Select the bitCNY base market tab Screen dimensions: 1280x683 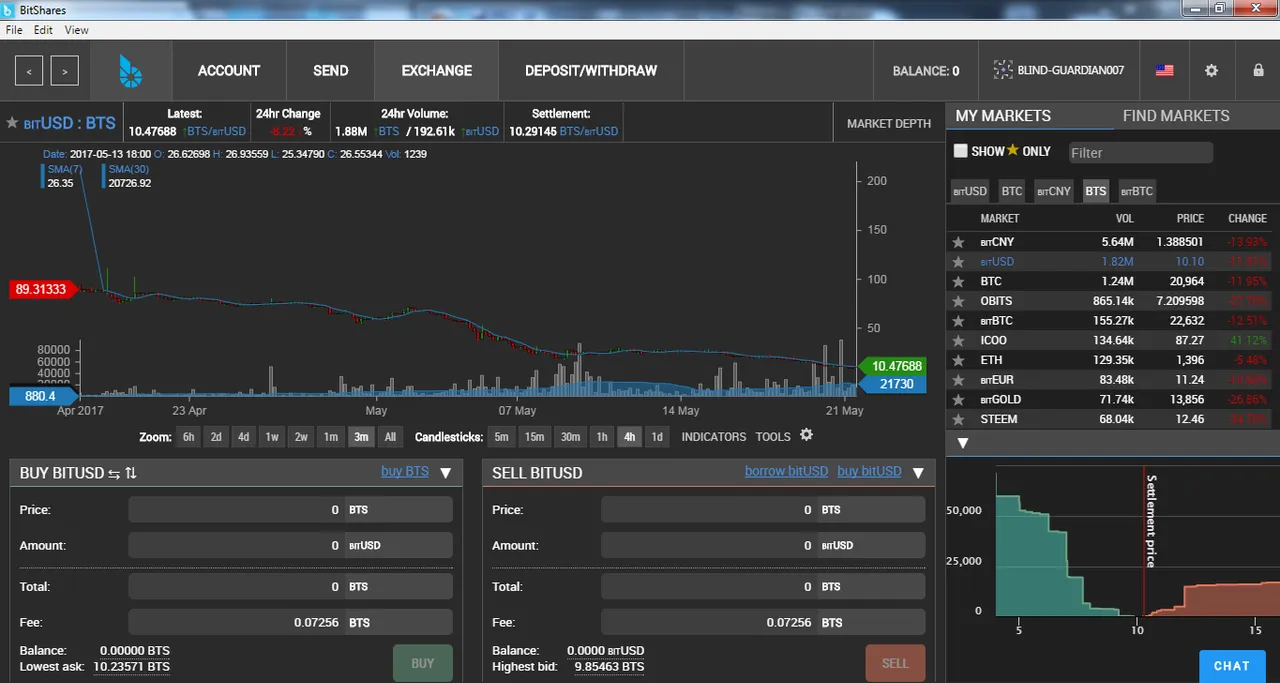[x=1053, y=191]
